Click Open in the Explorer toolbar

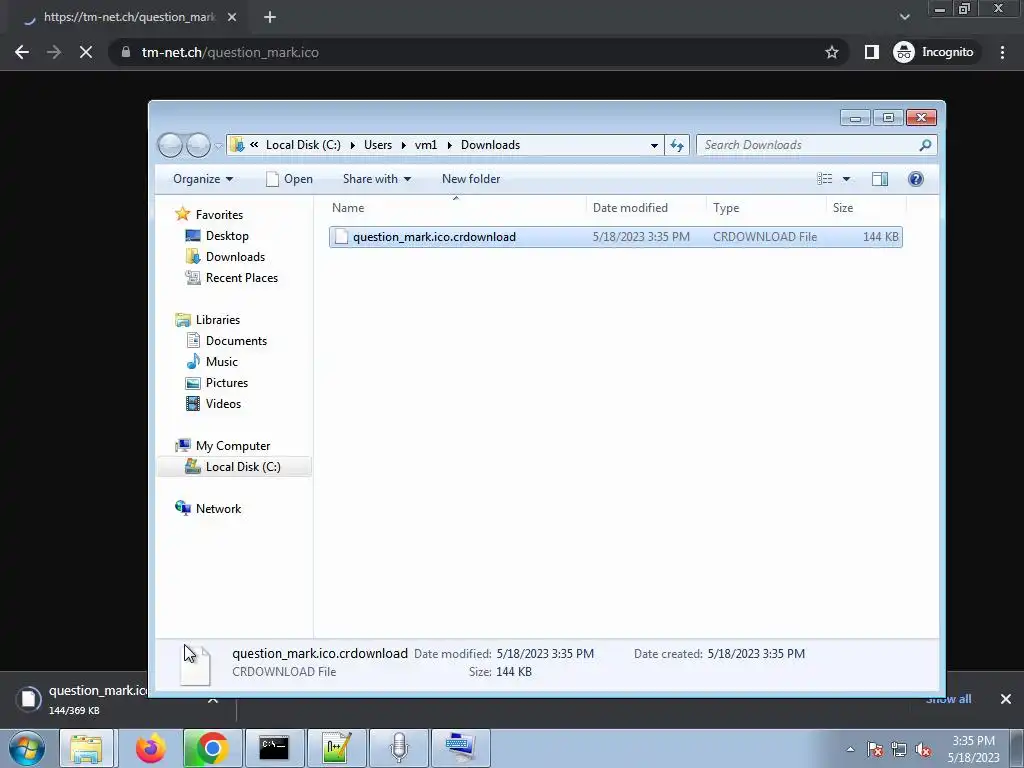pyautogui.click(x=289, y=179)
